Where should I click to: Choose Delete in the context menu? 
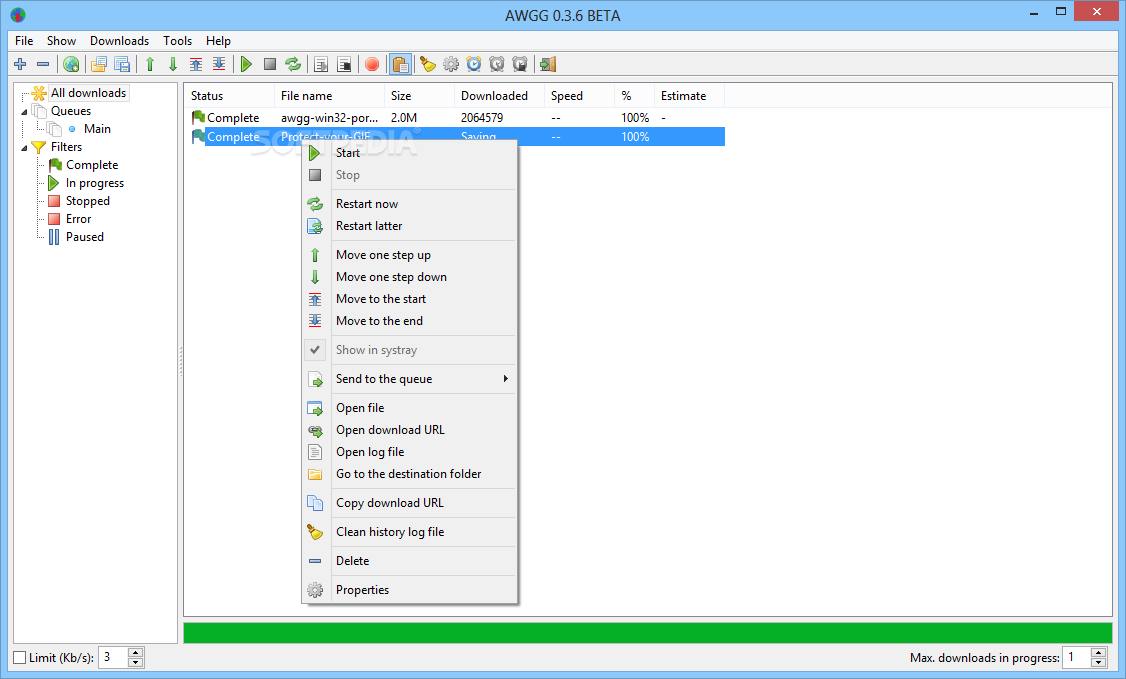409,561
